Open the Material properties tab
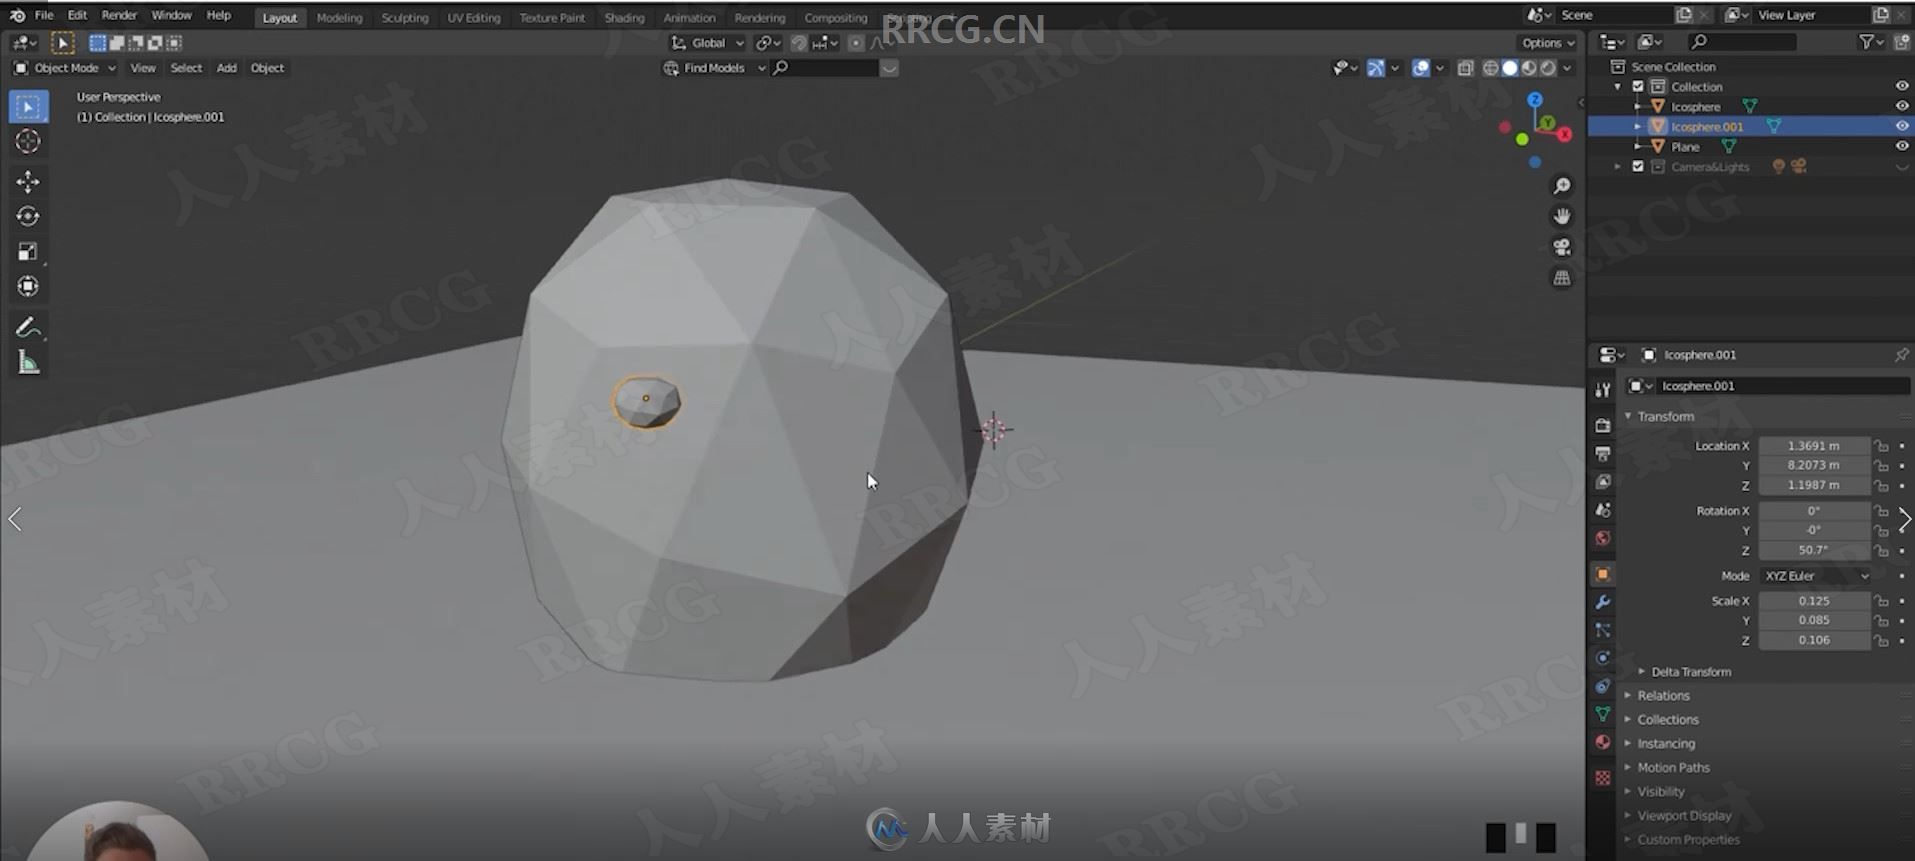The height and width of the screenshot is (861, 1915). coord(1602,742)
